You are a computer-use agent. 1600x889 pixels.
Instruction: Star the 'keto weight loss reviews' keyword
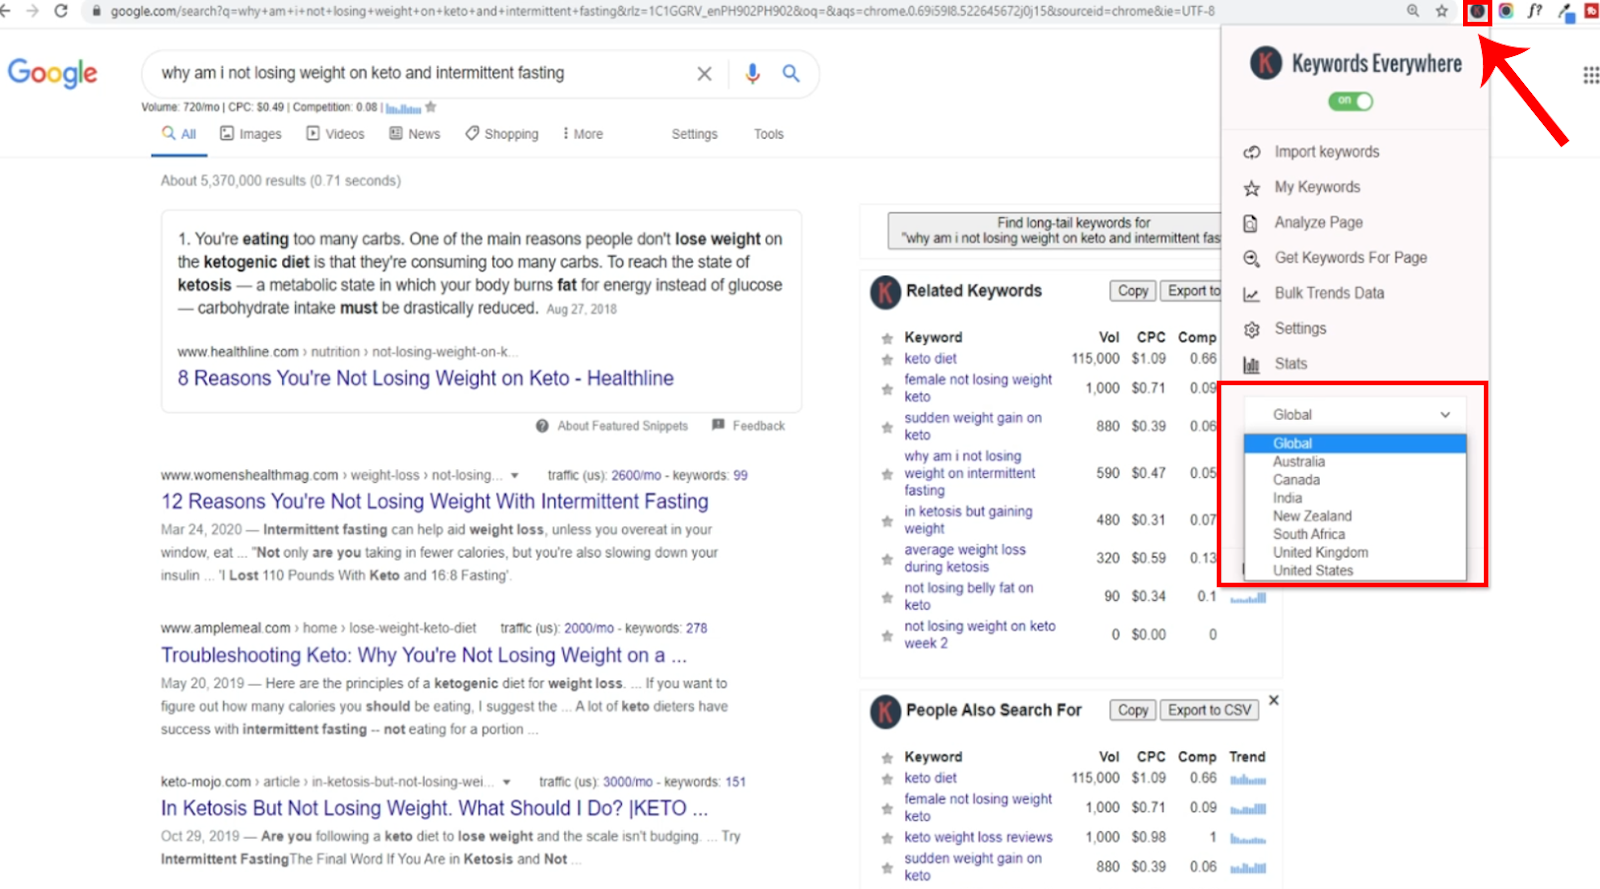click(x=886, y=838)
